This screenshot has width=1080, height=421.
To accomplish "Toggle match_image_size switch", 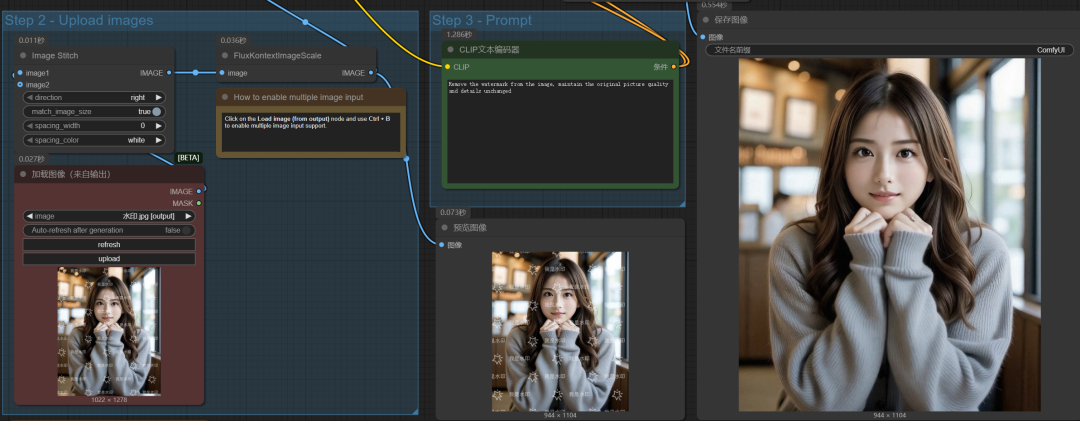I will coord(157,112).
